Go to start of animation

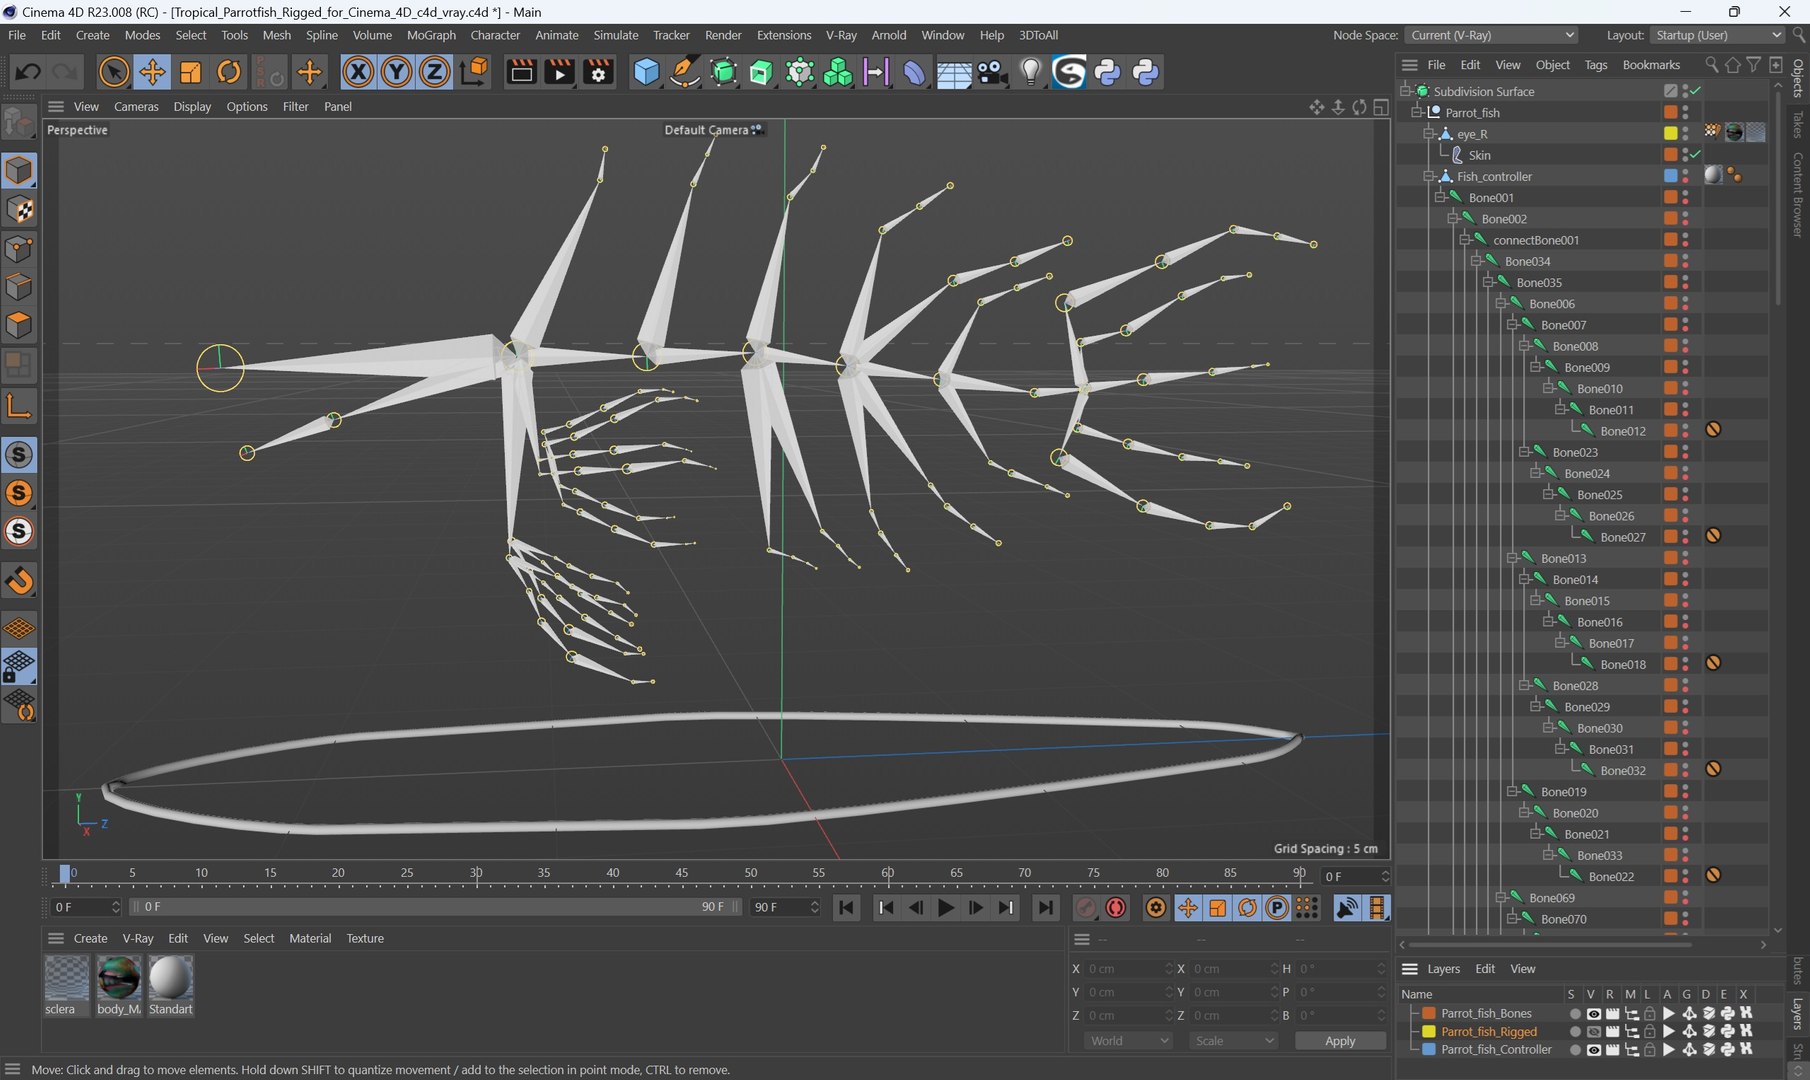pos(846,908)
